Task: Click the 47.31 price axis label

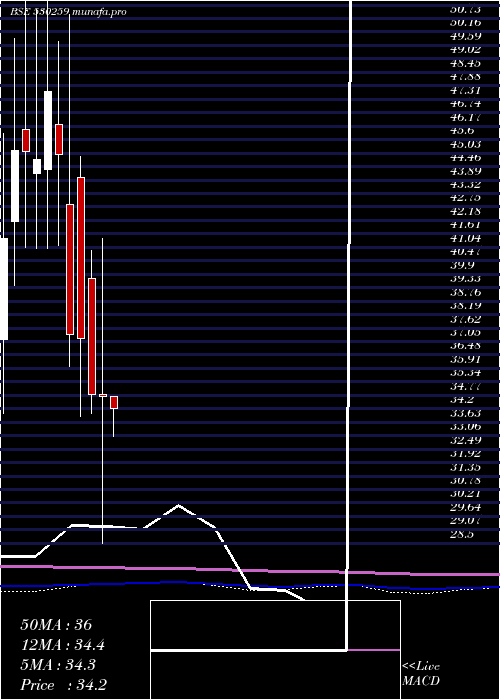Action: coord(465,91)
